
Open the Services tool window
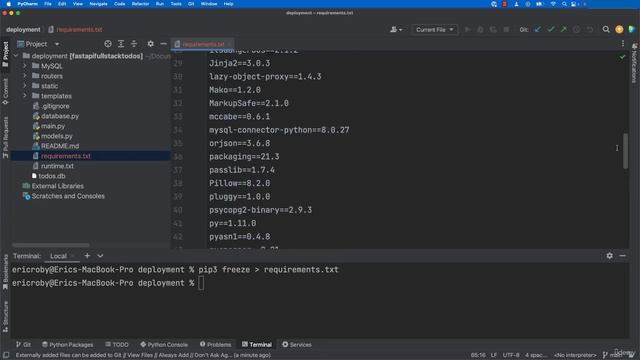tap(296, 344)
